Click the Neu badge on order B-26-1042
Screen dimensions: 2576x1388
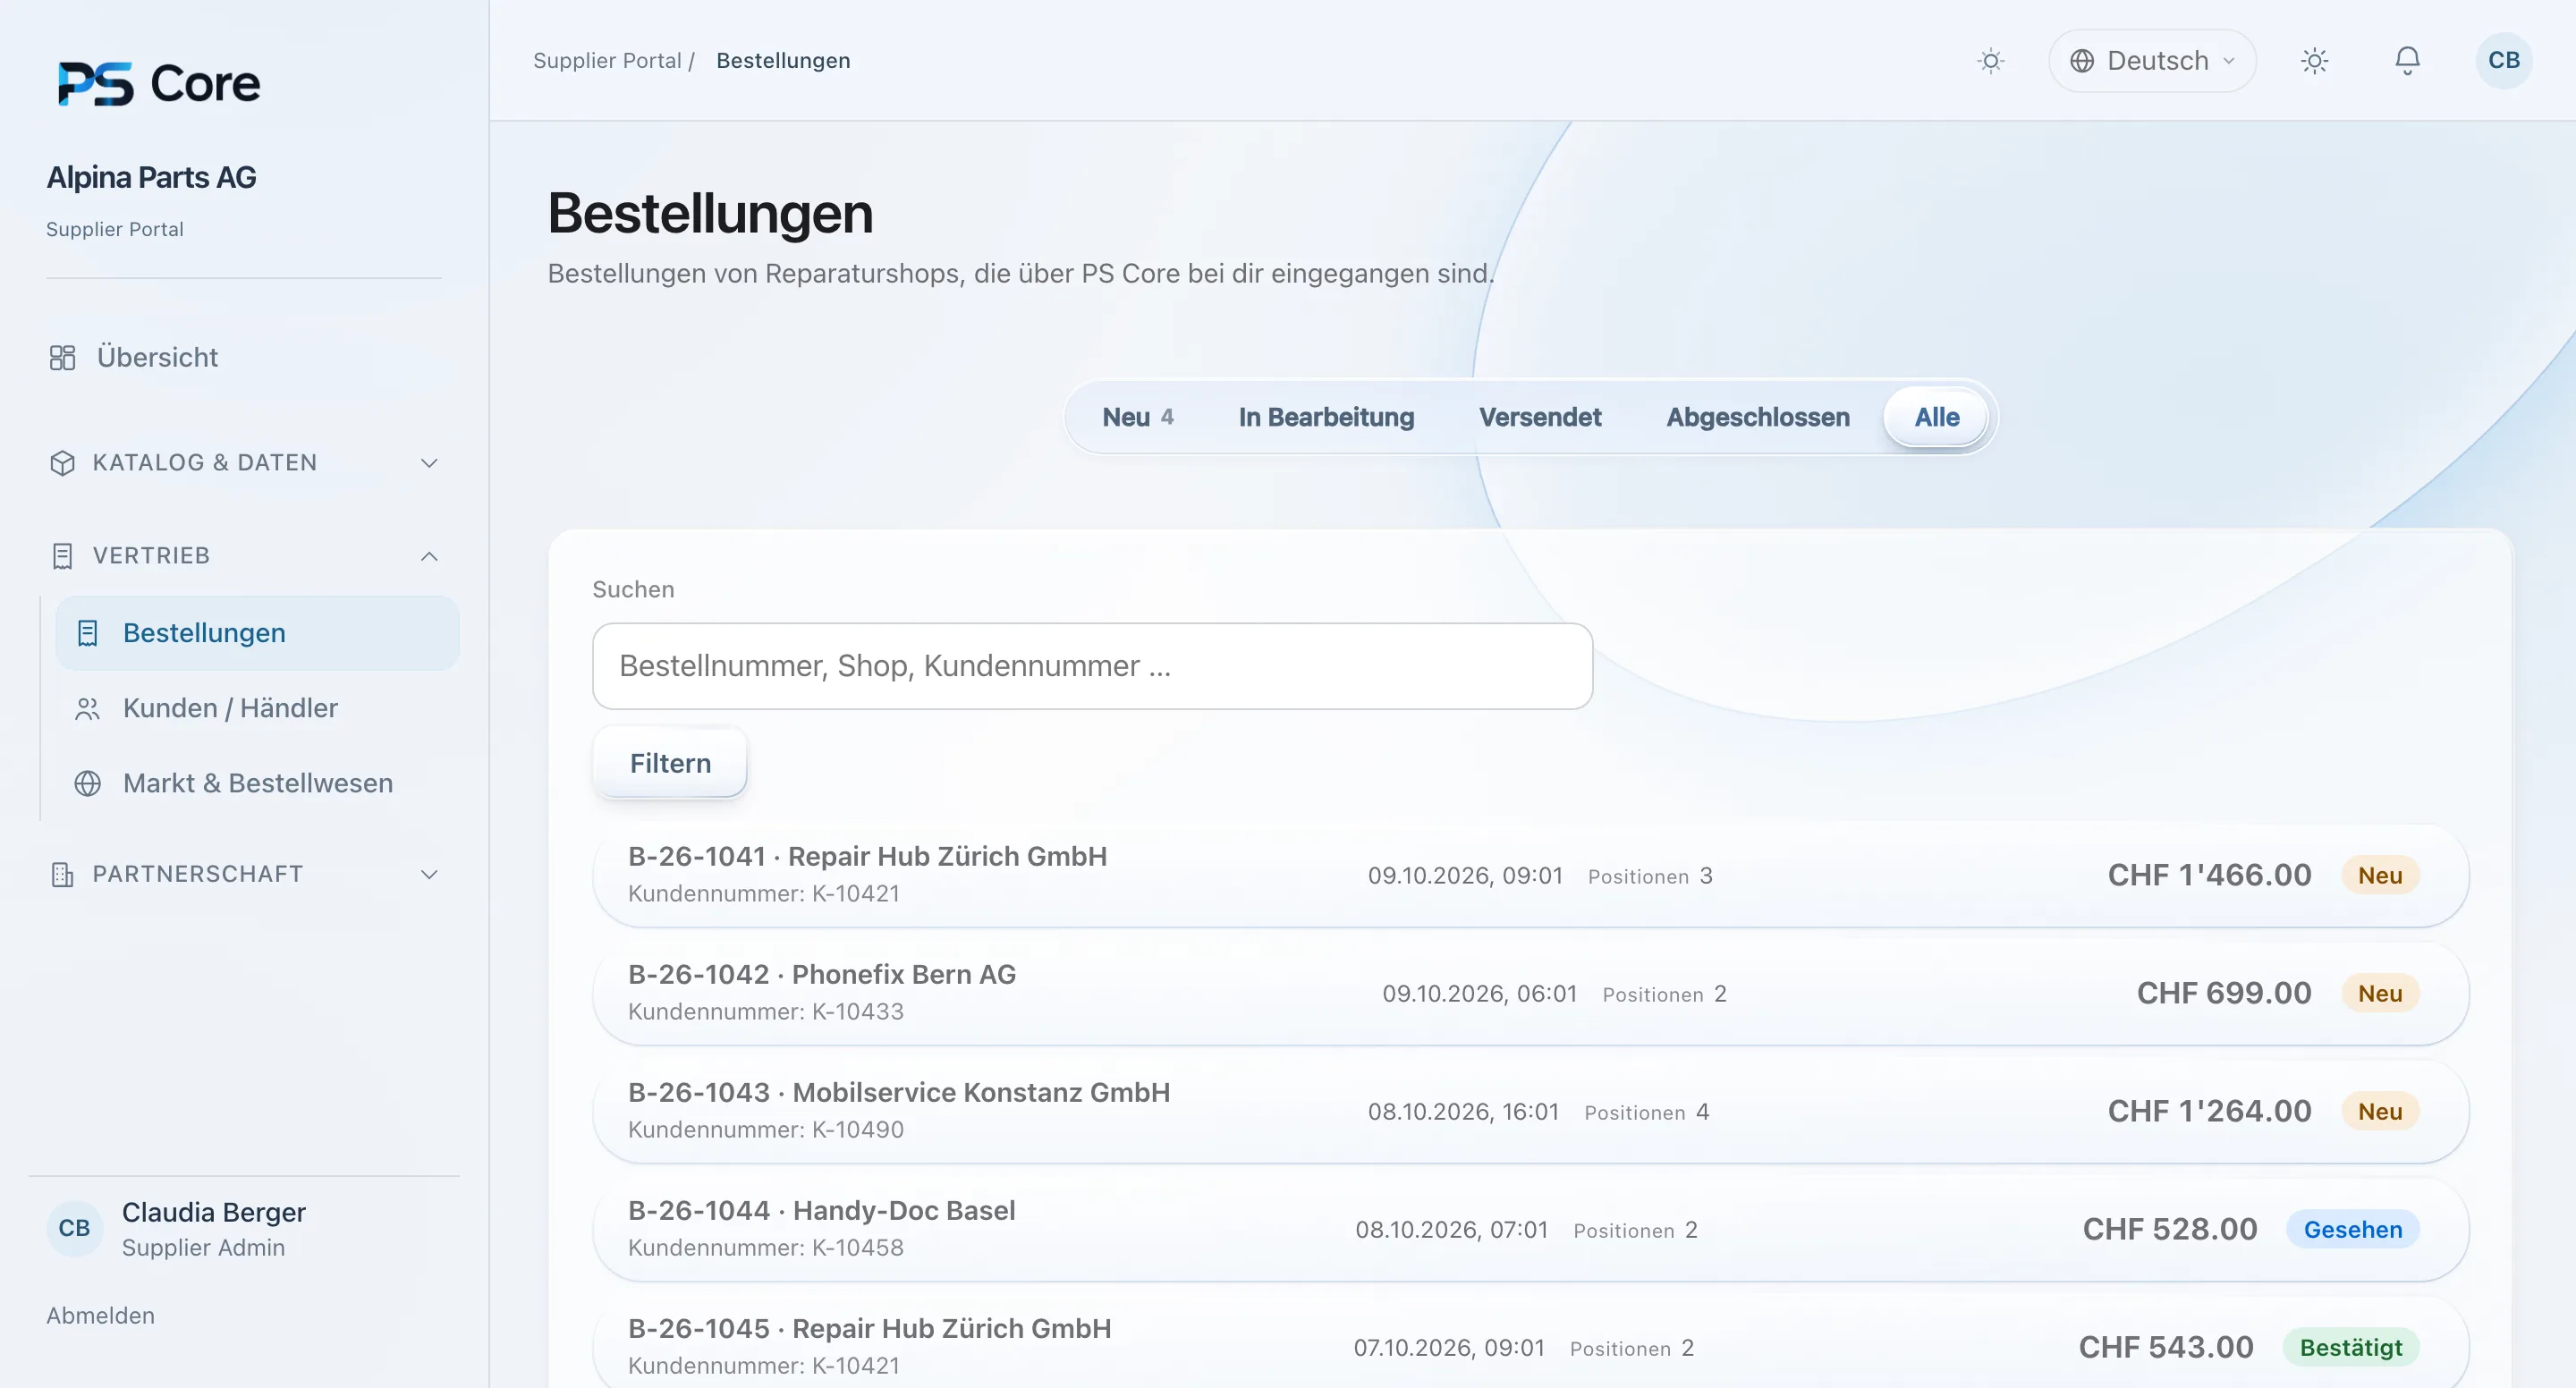(2379, 993)
